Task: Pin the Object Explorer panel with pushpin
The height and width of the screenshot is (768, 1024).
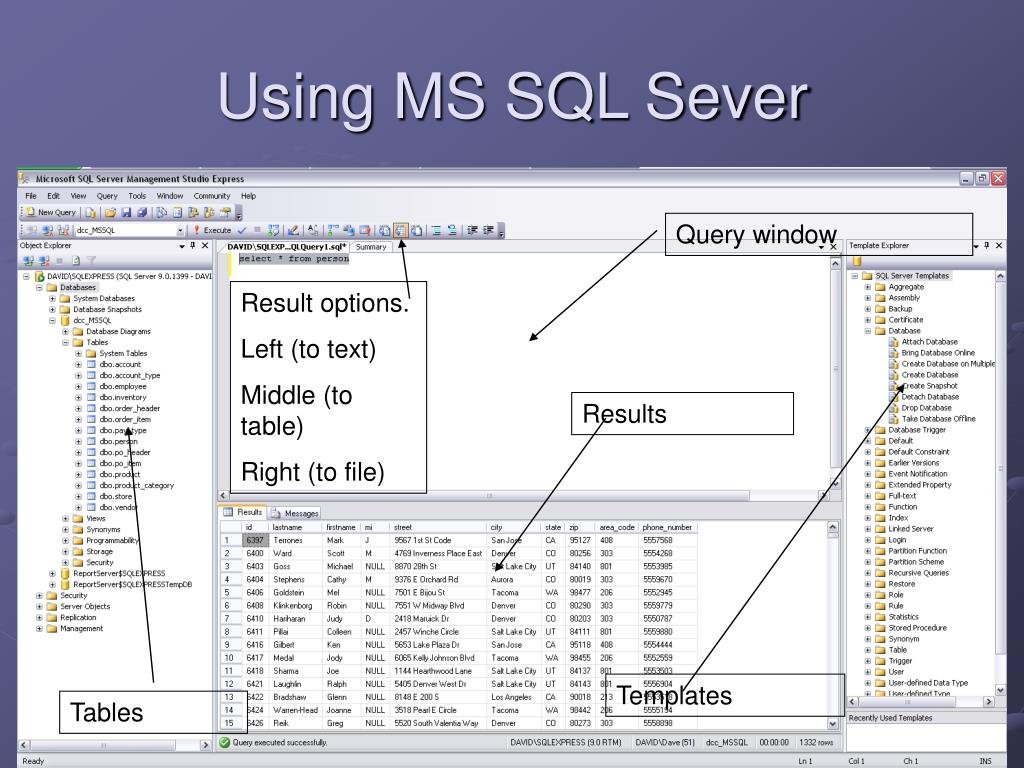Action: (193, 246)
